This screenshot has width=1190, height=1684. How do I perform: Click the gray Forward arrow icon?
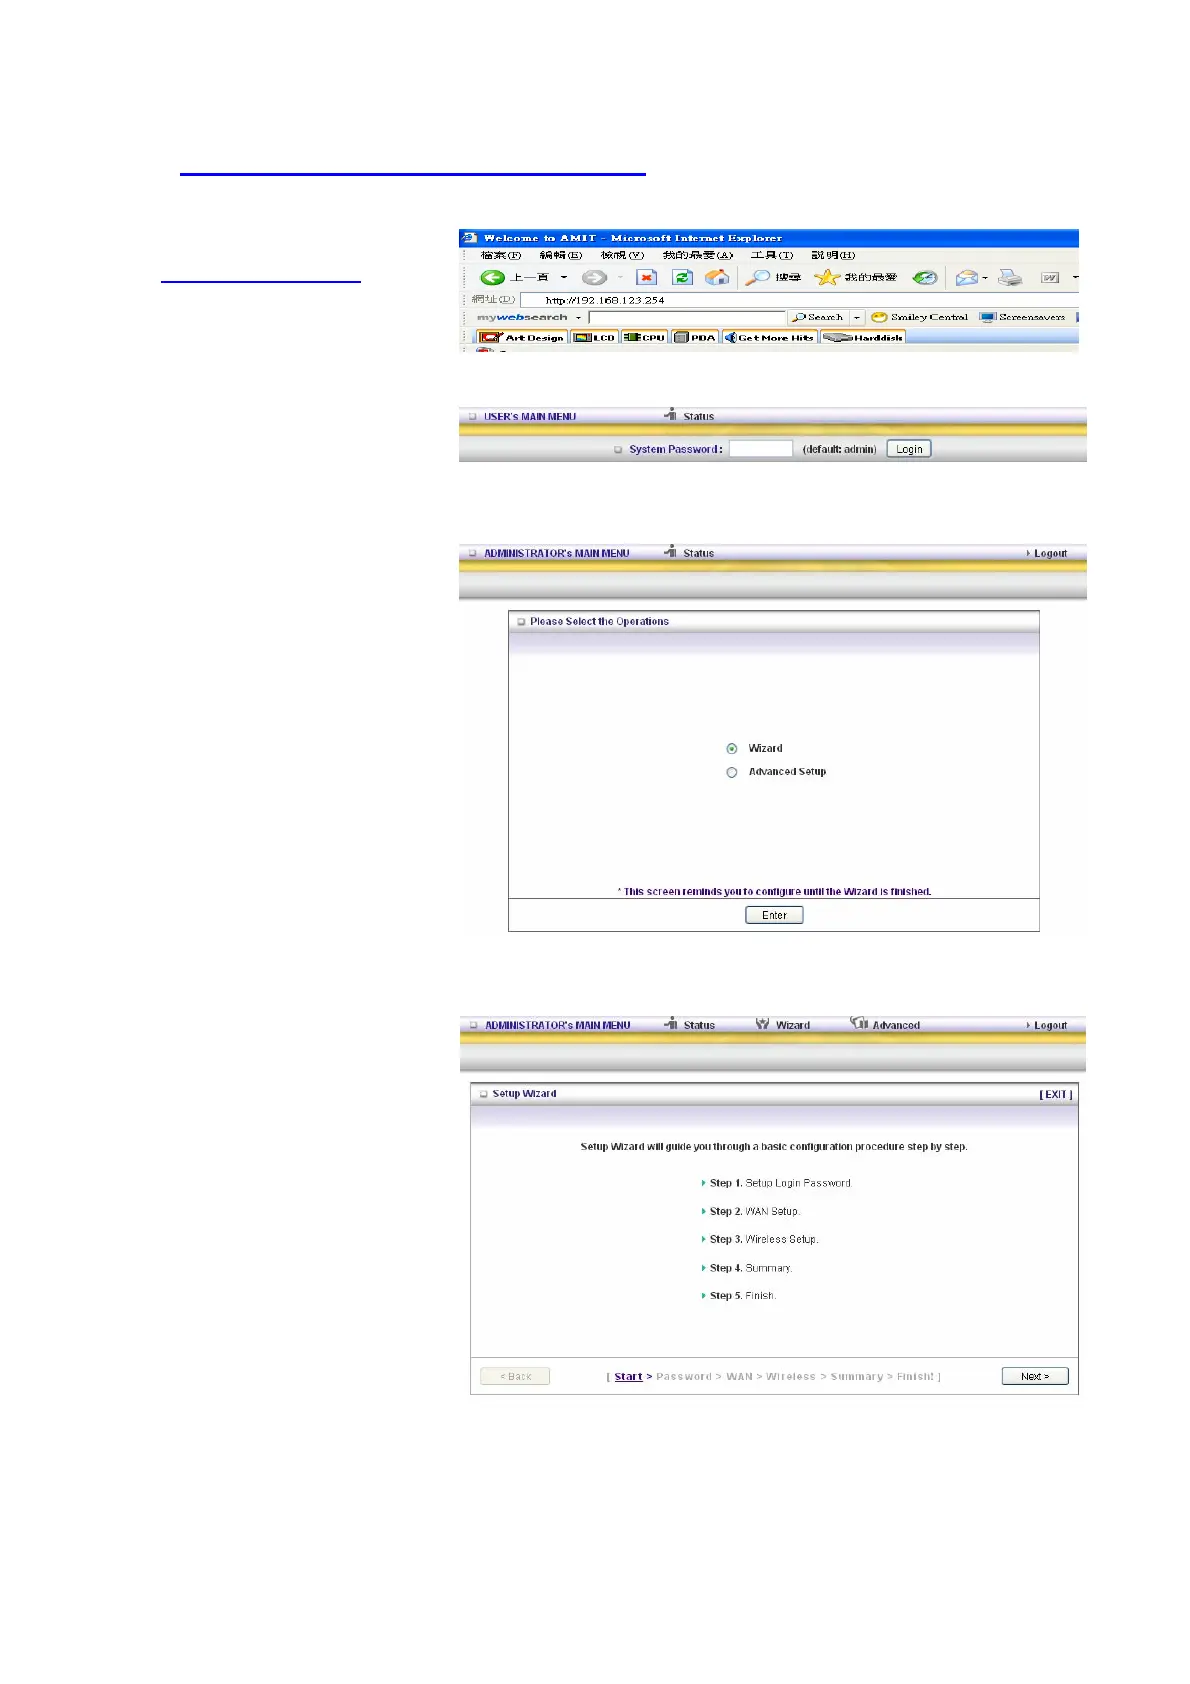coord(594,277)
